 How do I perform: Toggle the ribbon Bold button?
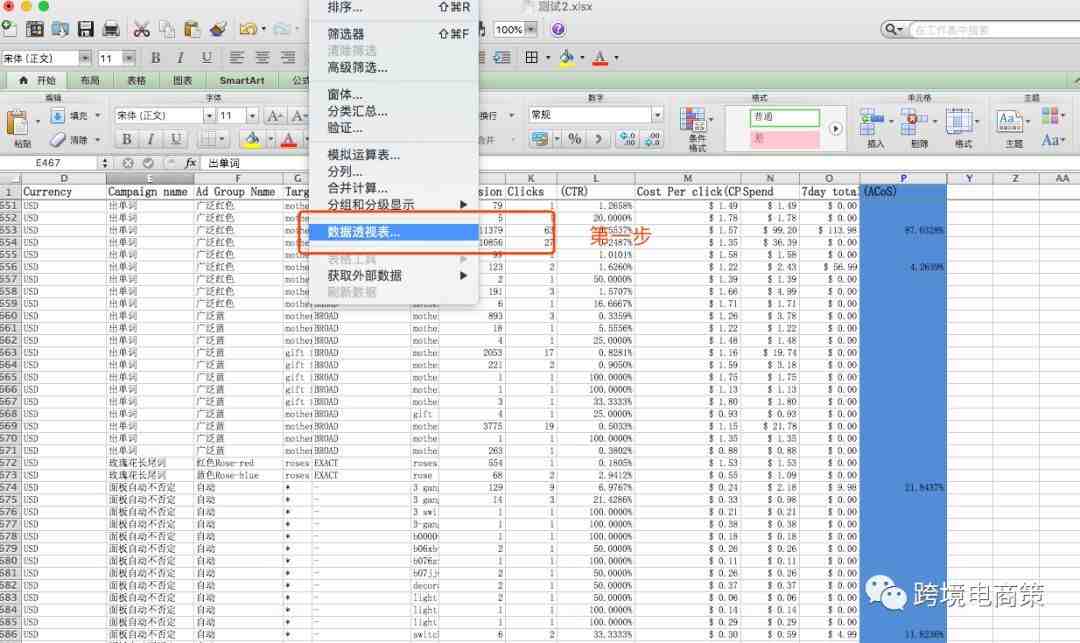127,139
